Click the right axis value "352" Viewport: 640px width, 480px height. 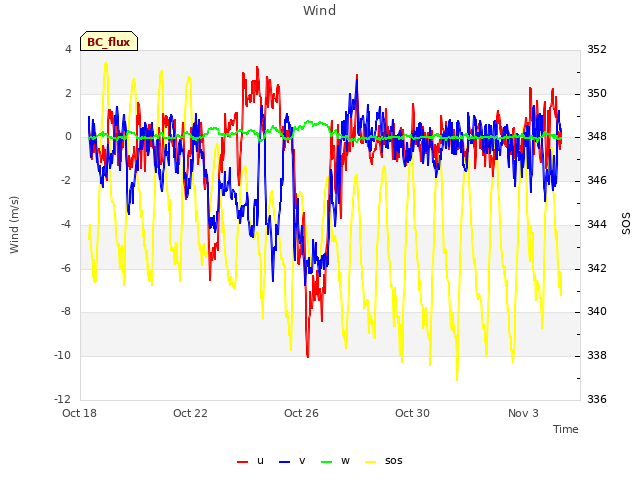tap(597, 49)
